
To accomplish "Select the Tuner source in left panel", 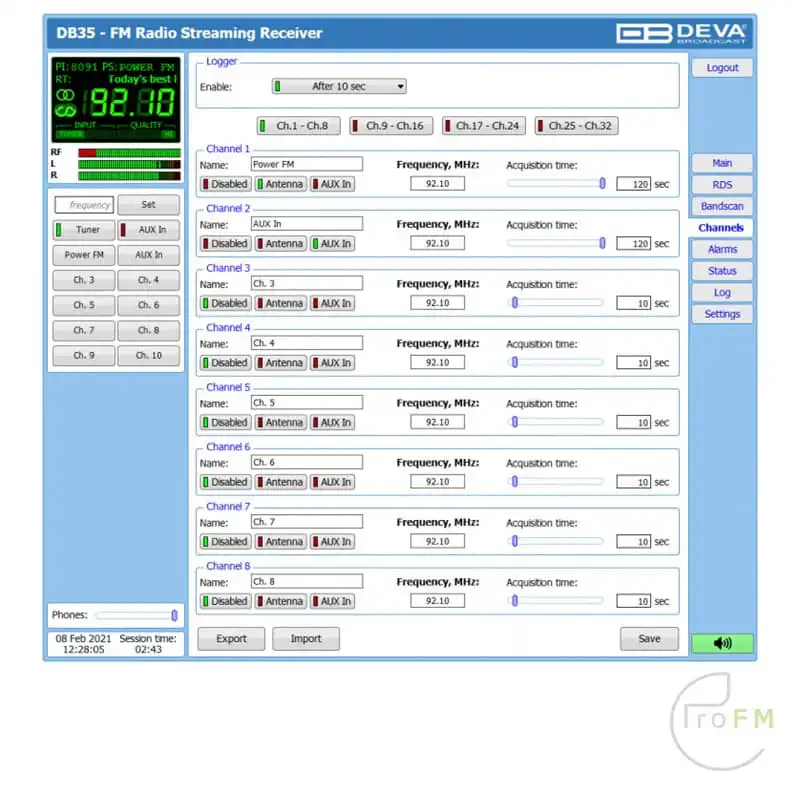I will 83,230.
